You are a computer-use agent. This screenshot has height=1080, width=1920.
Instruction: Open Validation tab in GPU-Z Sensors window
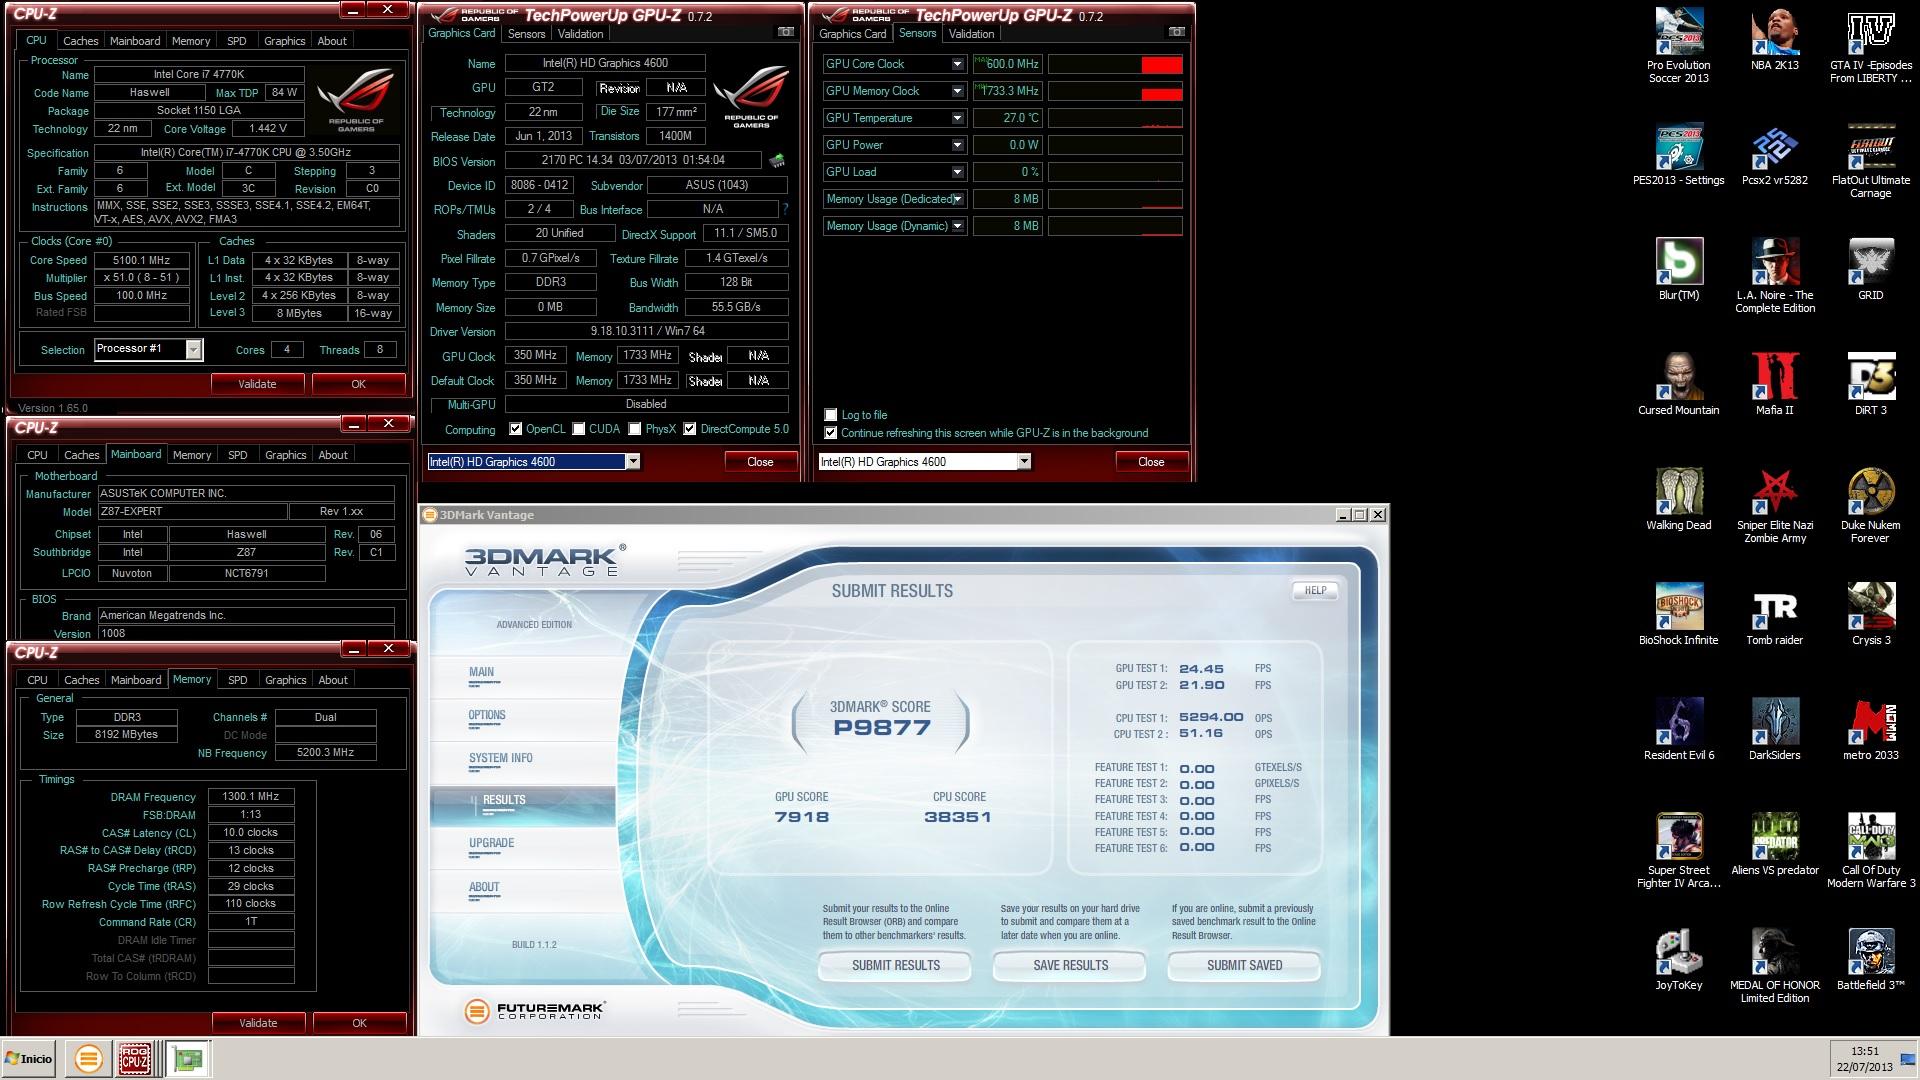pos(971,34)
